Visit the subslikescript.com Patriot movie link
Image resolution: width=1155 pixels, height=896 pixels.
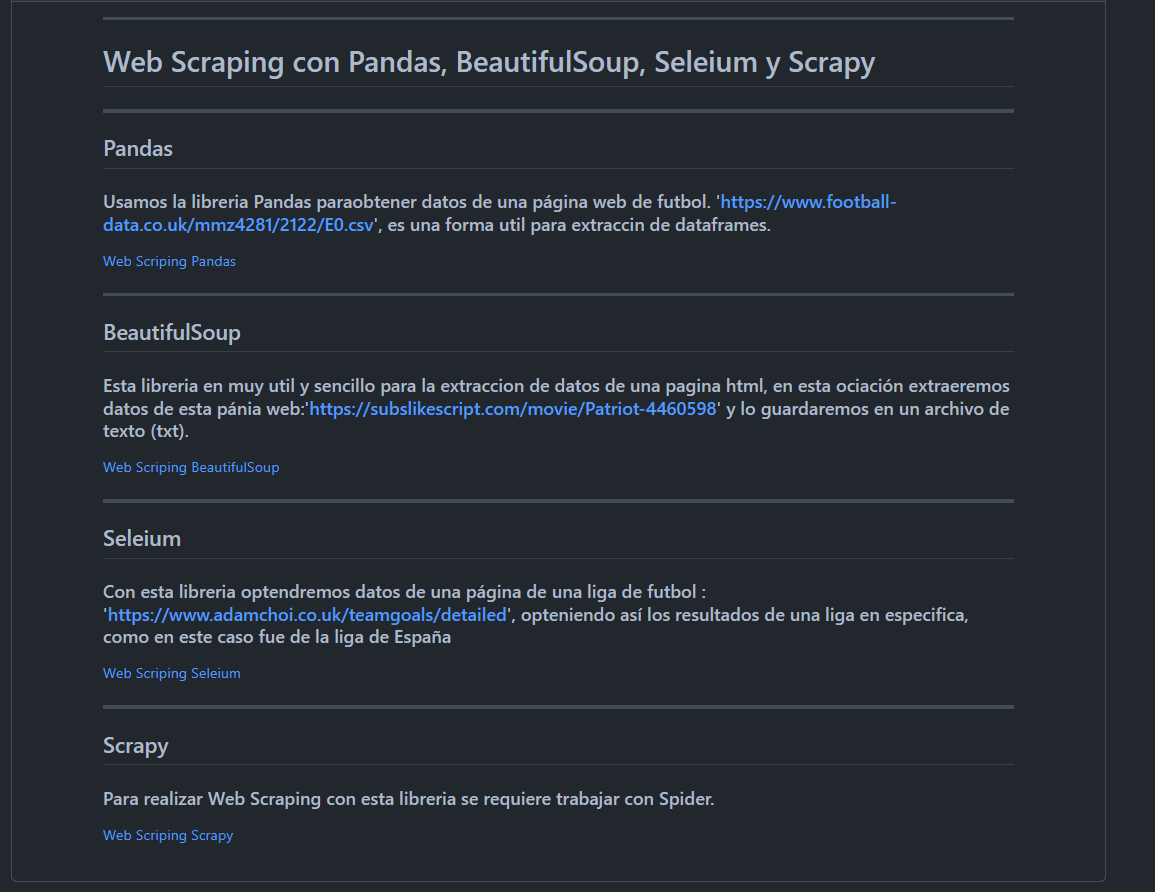513,409
